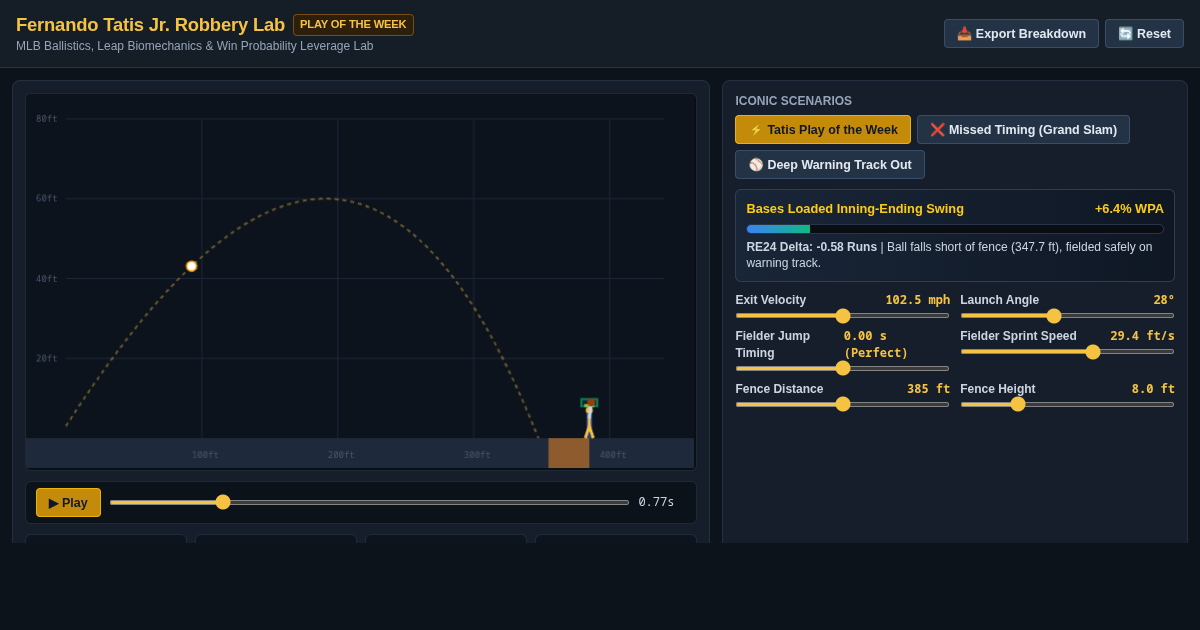This screenshot has width=1200, height=630.
Task: Click the 0.00 s (Perfect) timing value
Action: [876, 344]
